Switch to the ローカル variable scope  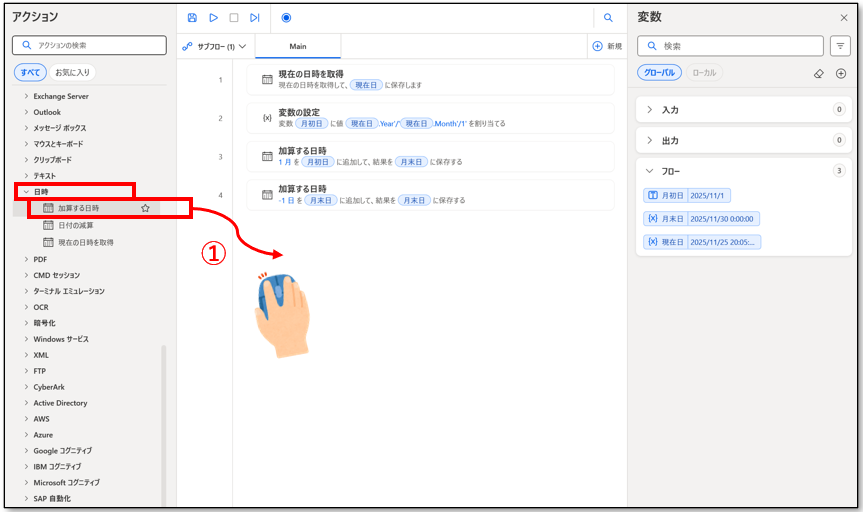(705, 73)
